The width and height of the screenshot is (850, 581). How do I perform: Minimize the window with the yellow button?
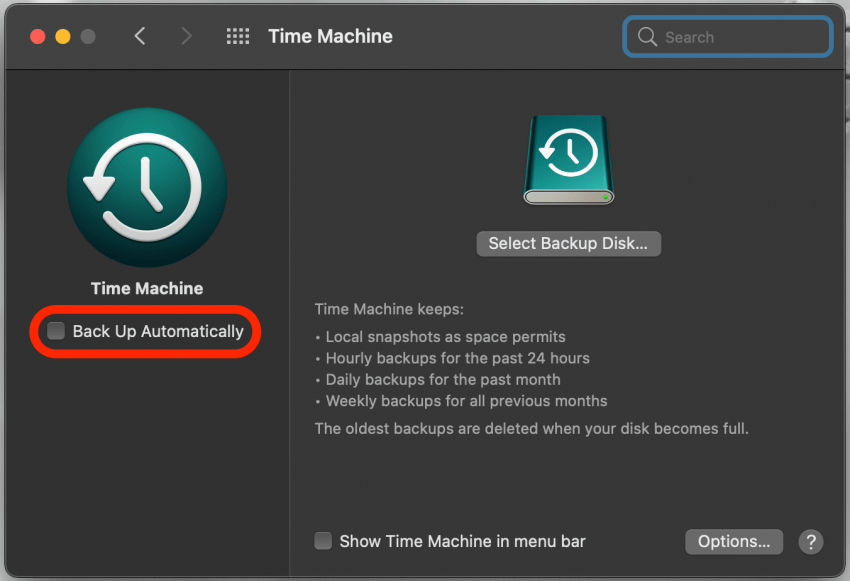pos(63,37)
